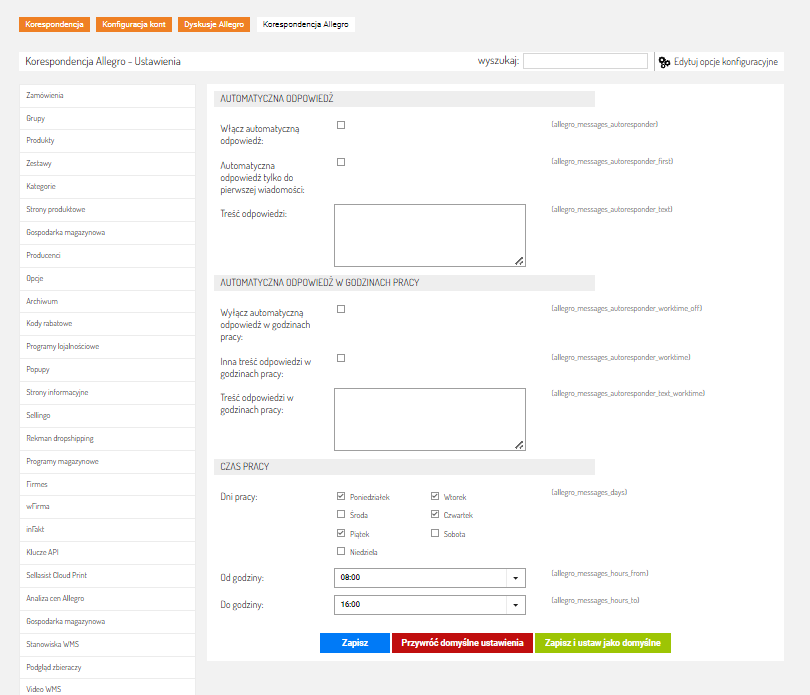Open Opcje in the sidebar
Viewport: 810px width, 695px height.
[x=107, y=278]
